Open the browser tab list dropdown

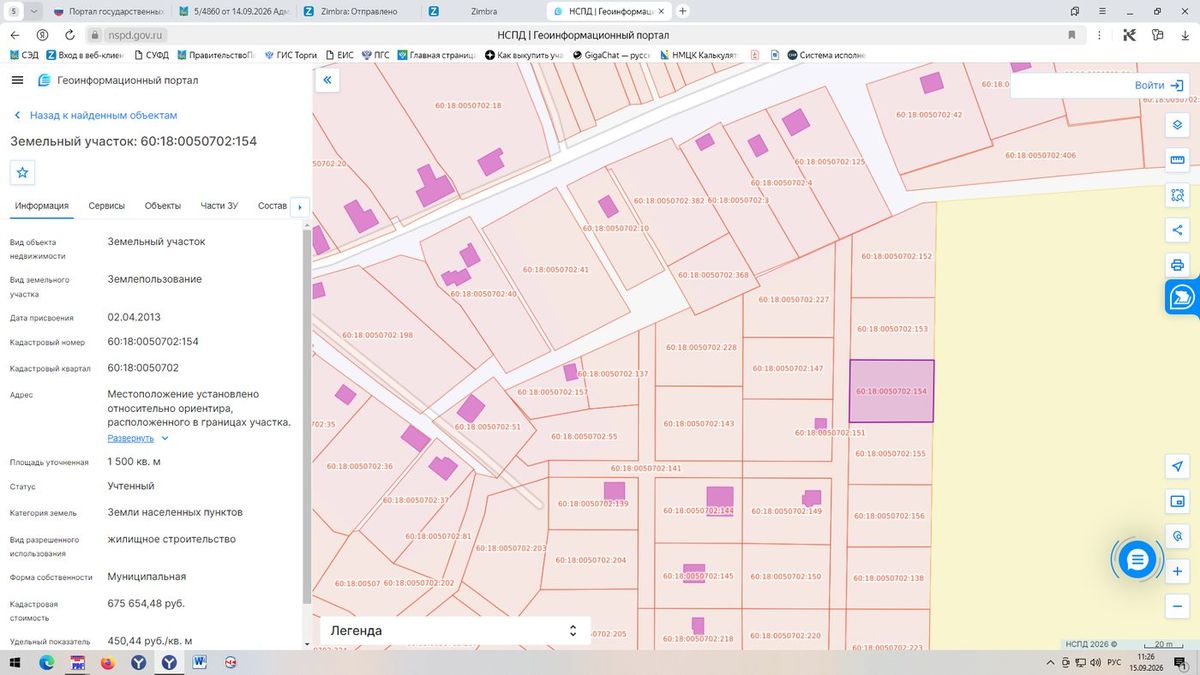point(35,11)
